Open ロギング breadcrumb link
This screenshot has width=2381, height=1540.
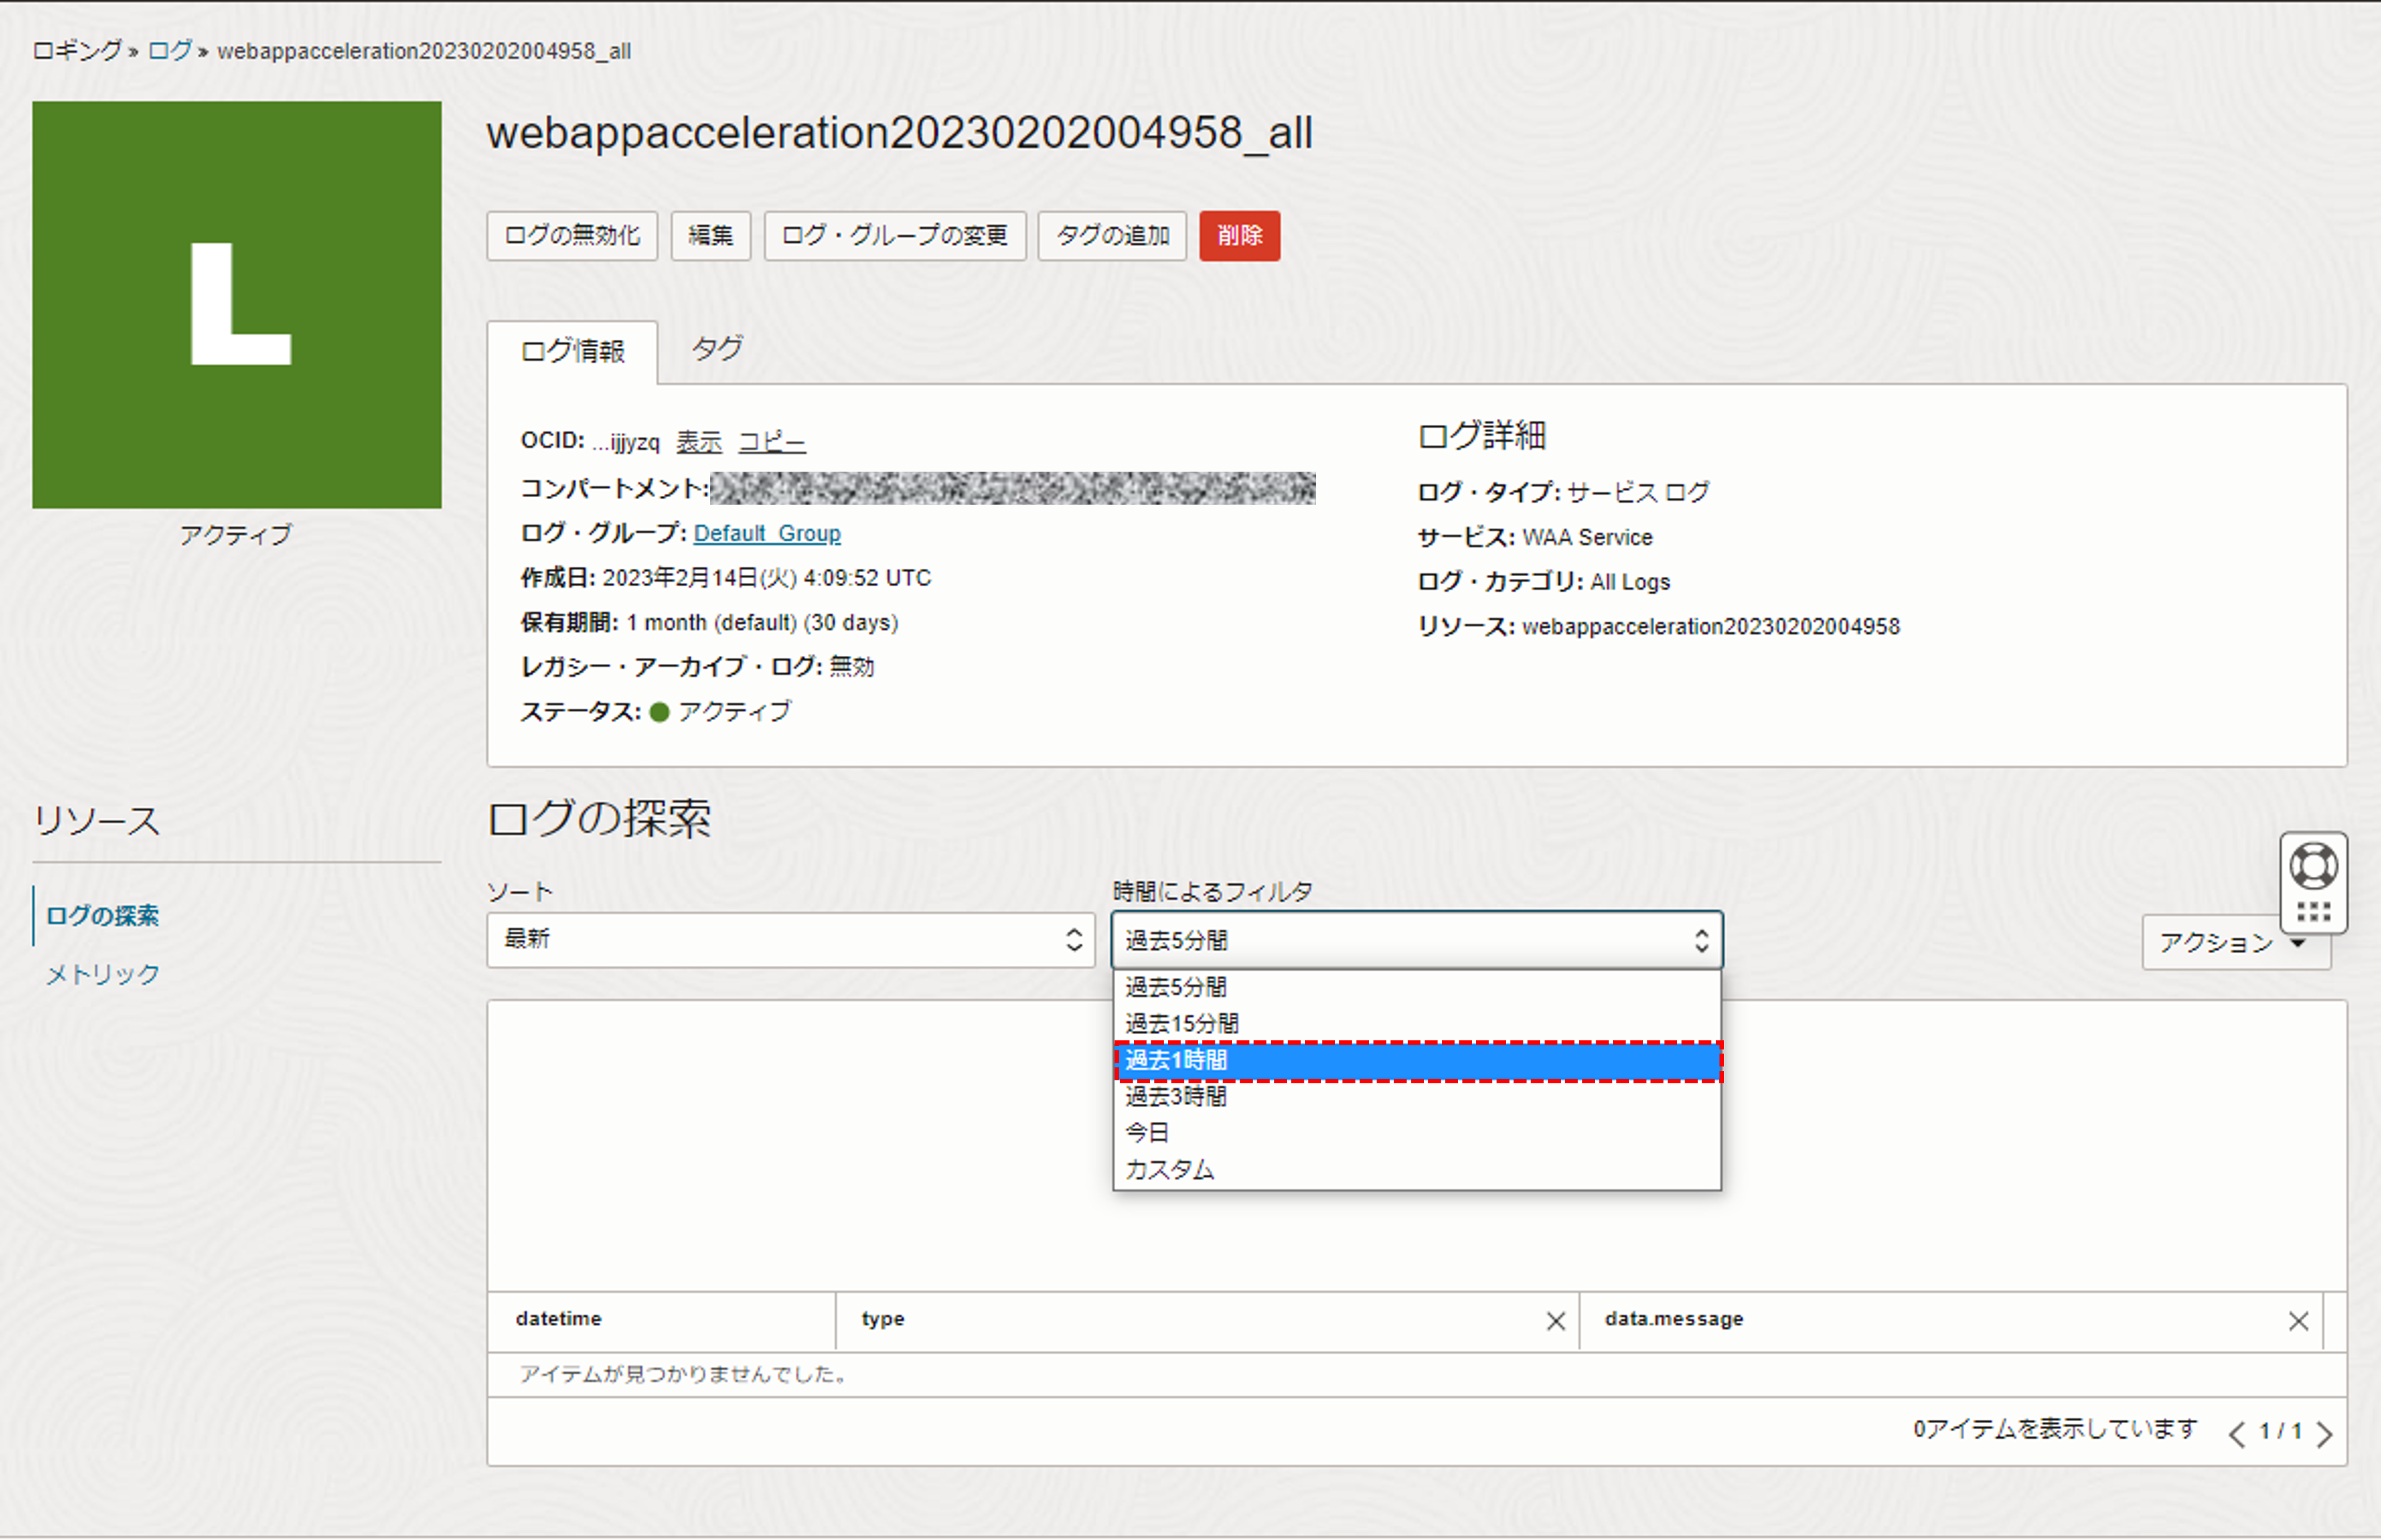[x=77, y=51]
